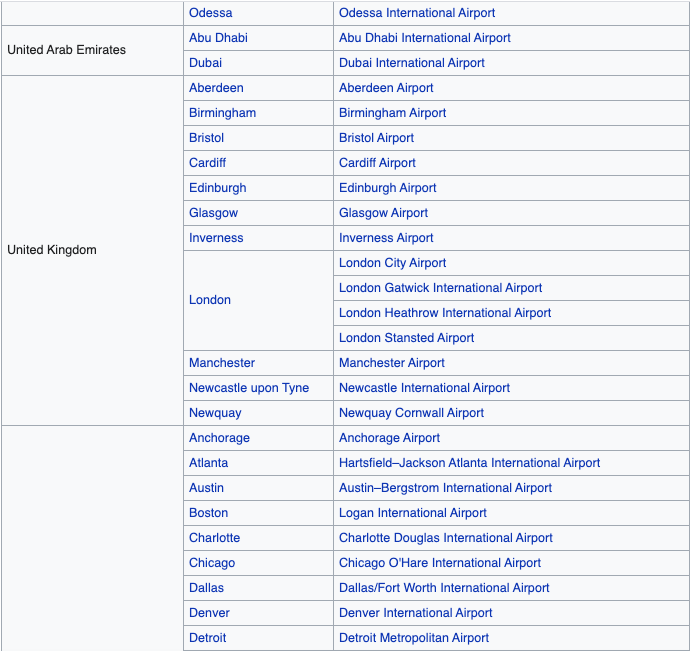Click the Glasgow city link

click(213, 213)
